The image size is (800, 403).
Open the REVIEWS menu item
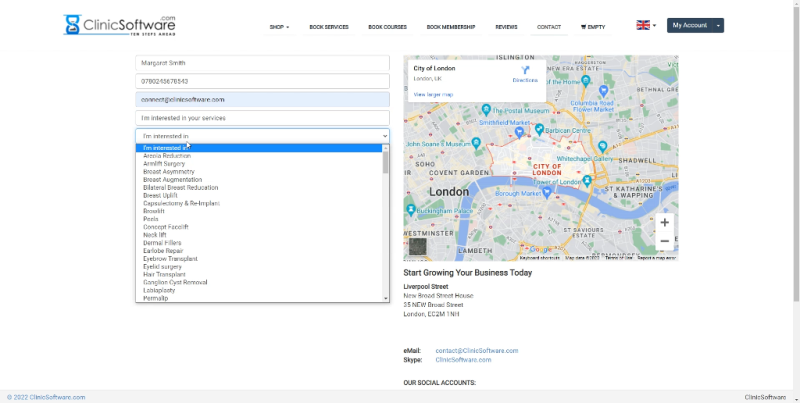click(x=506, y=27)
